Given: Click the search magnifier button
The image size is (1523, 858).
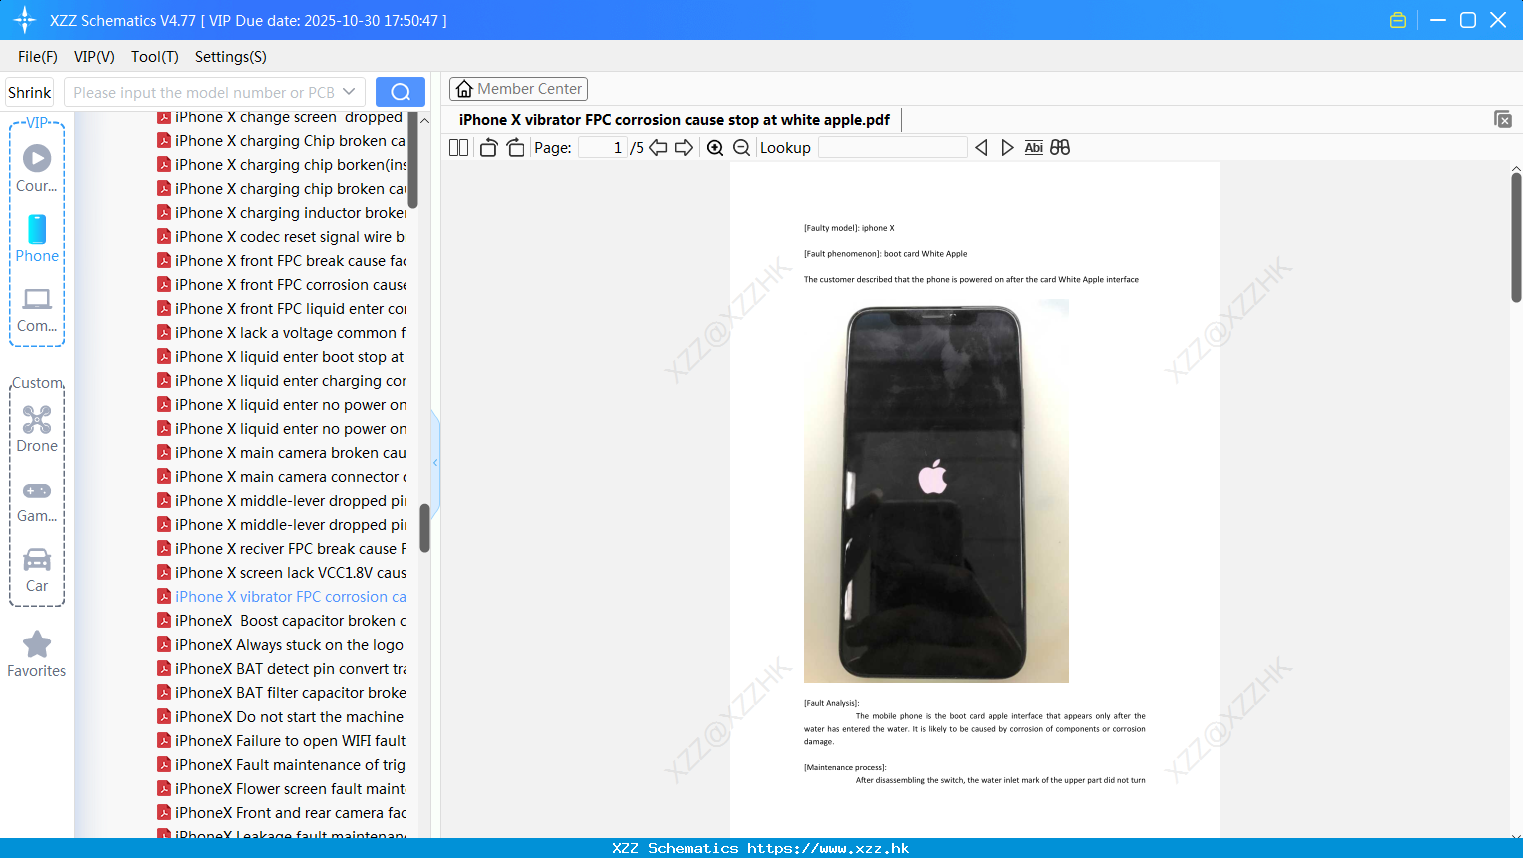Looking at the screenshot, I should (x=400, y=92).
